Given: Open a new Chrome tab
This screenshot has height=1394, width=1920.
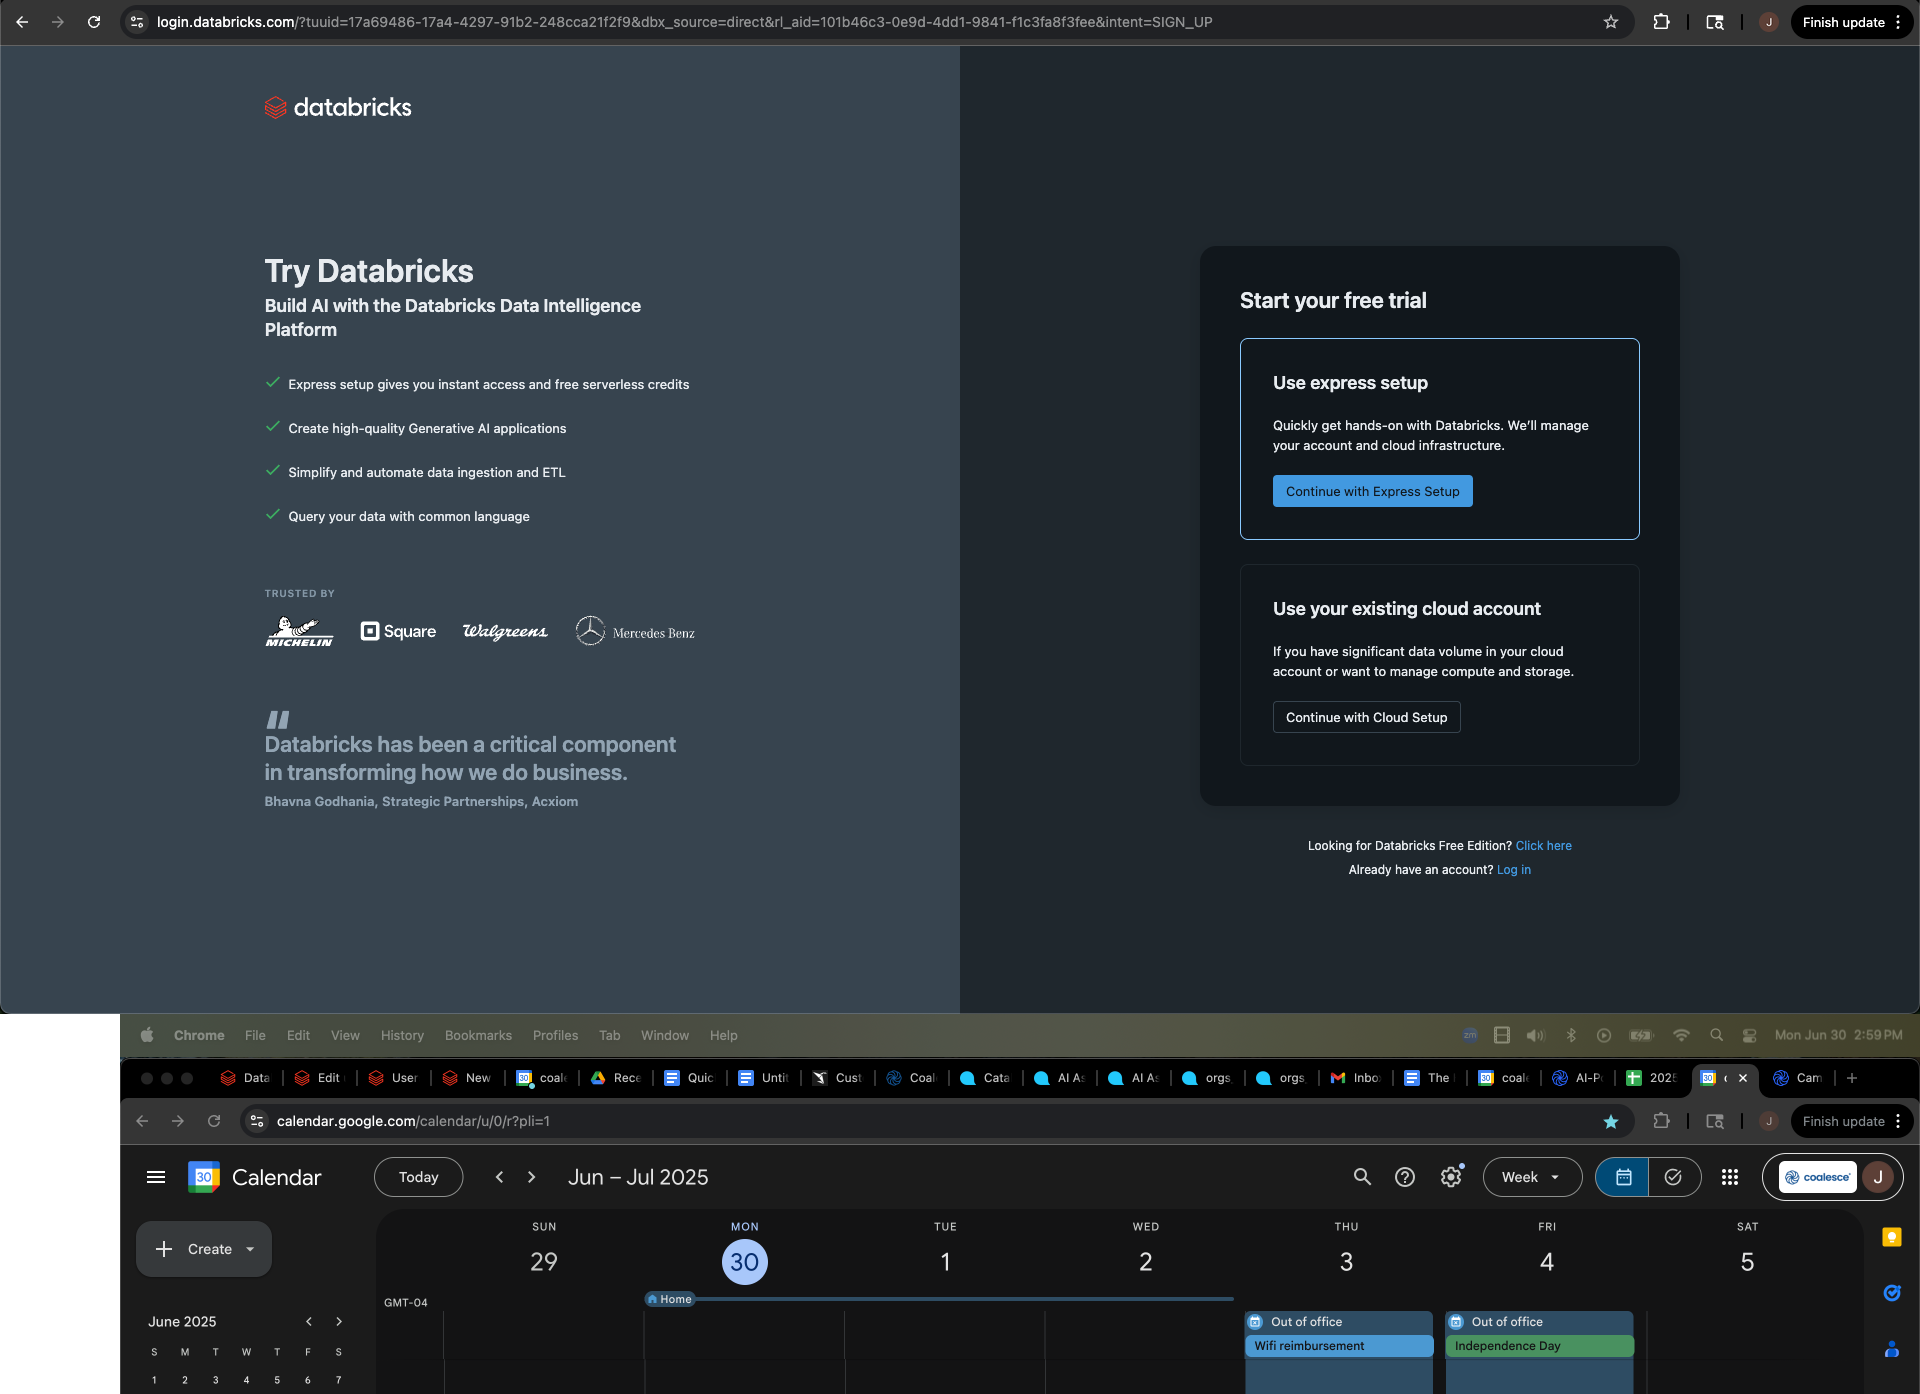Looking at the screenshot, I should click(1852, 1078).
